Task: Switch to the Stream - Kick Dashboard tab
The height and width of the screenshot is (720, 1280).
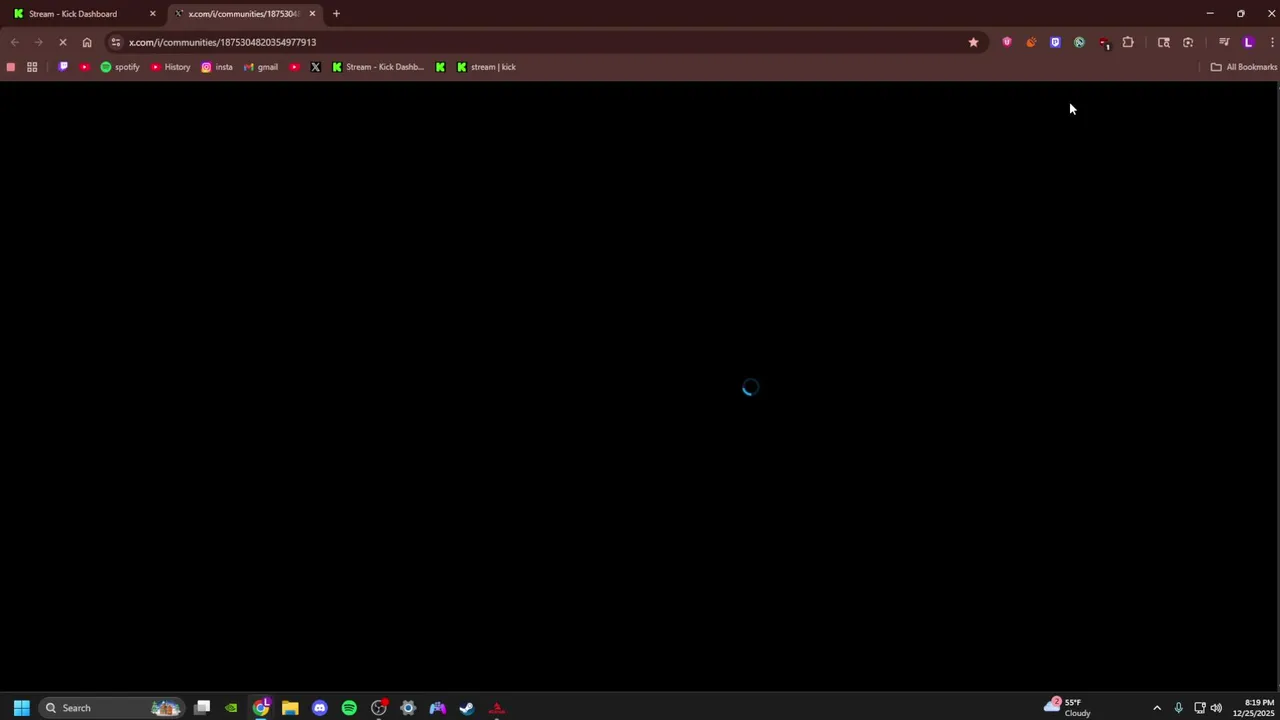Action: tap(85, 14)
